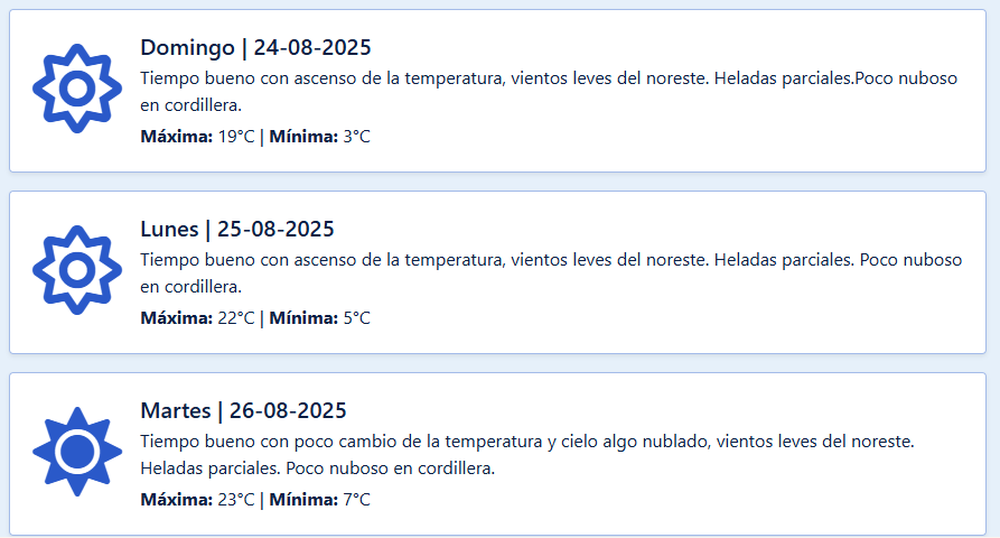Open the Lunes forecast card
The width and height of the screenshot is (1000, 538).
click(x=497, y=272)
